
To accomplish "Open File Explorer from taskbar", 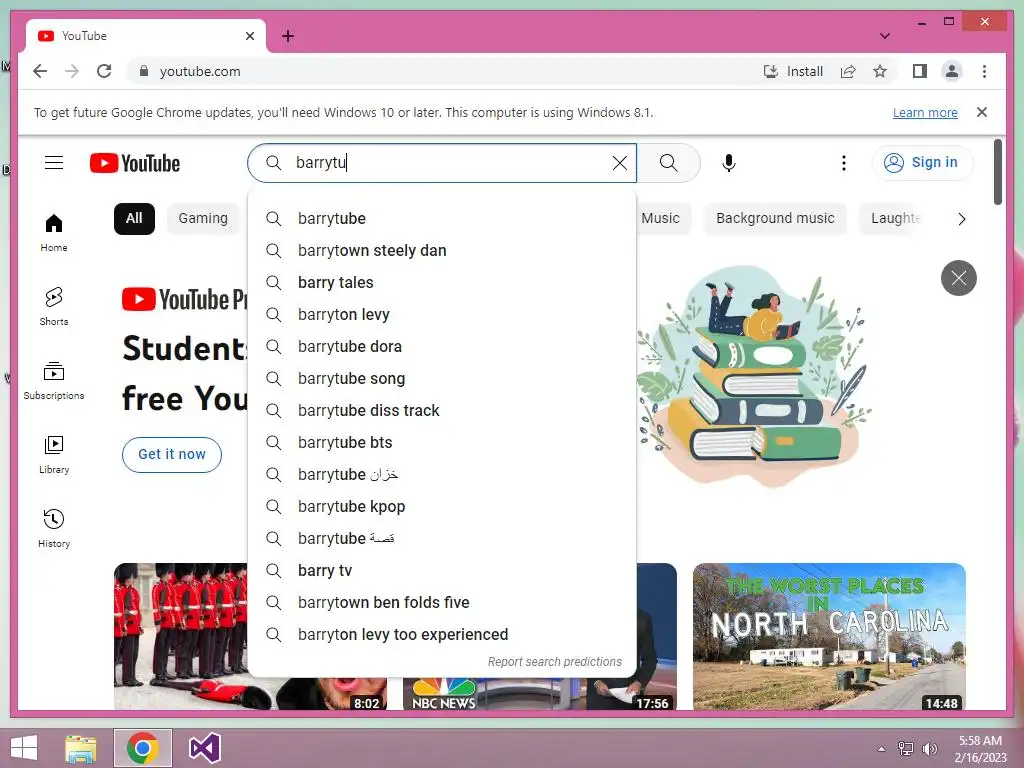I will pos(81,748).
